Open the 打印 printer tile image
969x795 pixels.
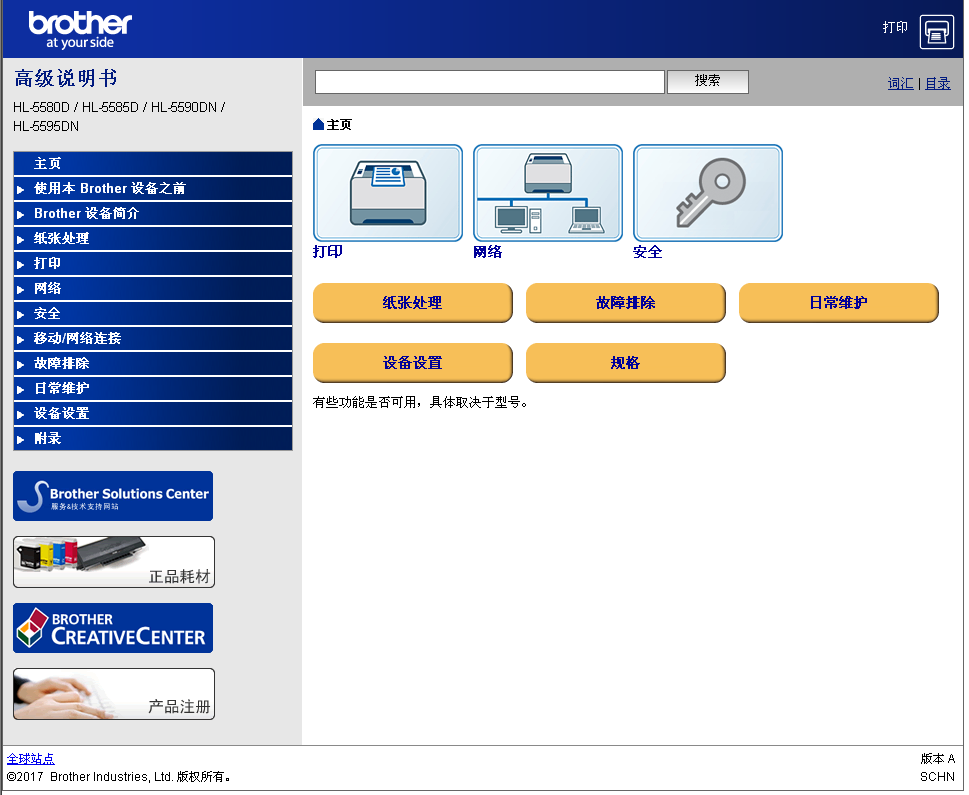(388, 193)
